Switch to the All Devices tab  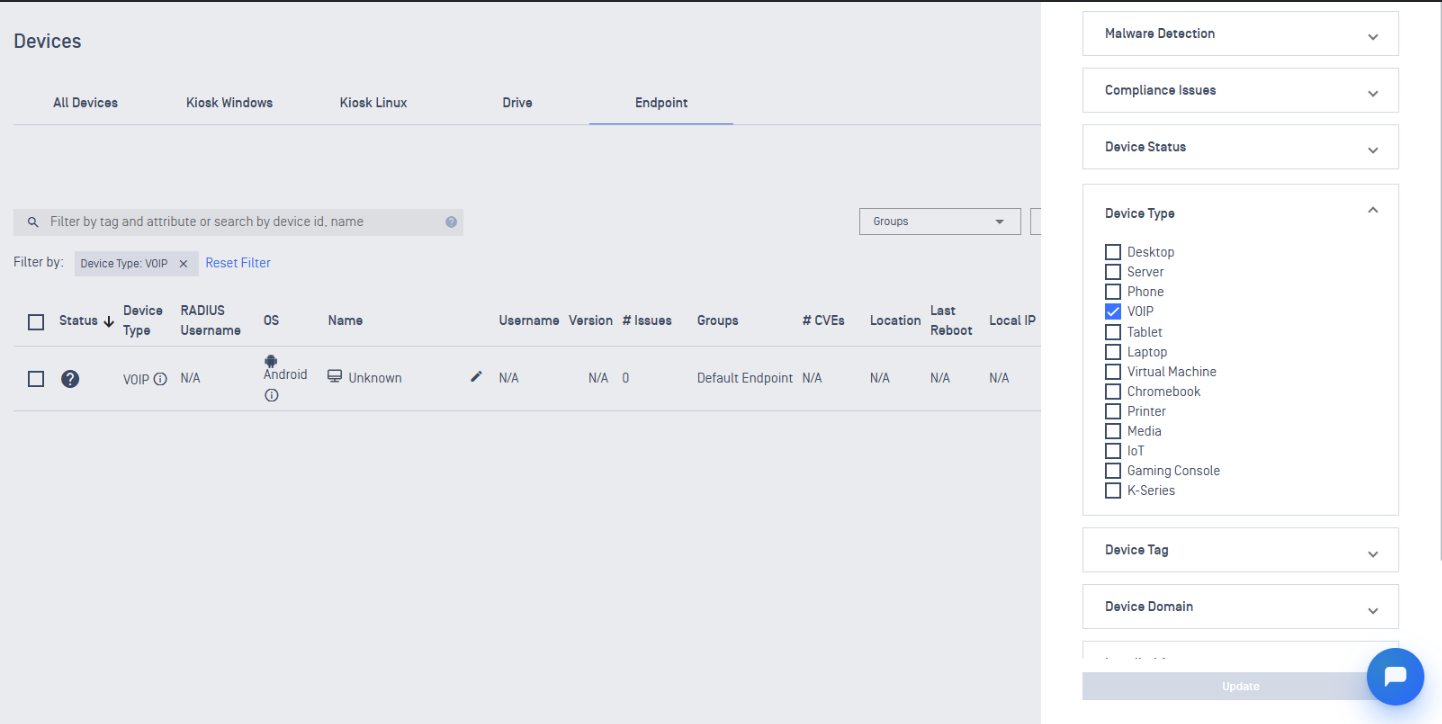85,103
